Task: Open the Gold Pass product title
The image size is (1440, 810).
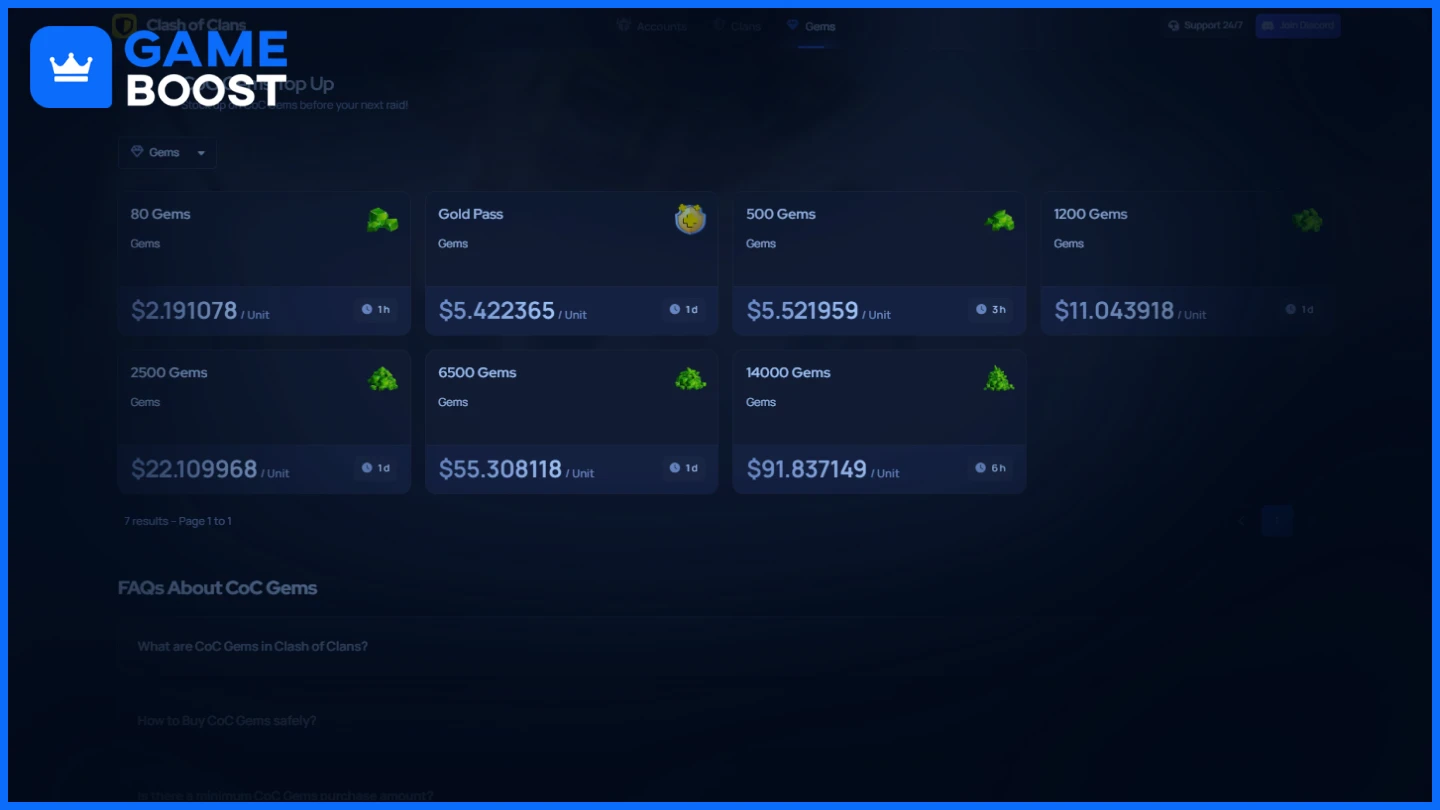Action: [471, 214]
